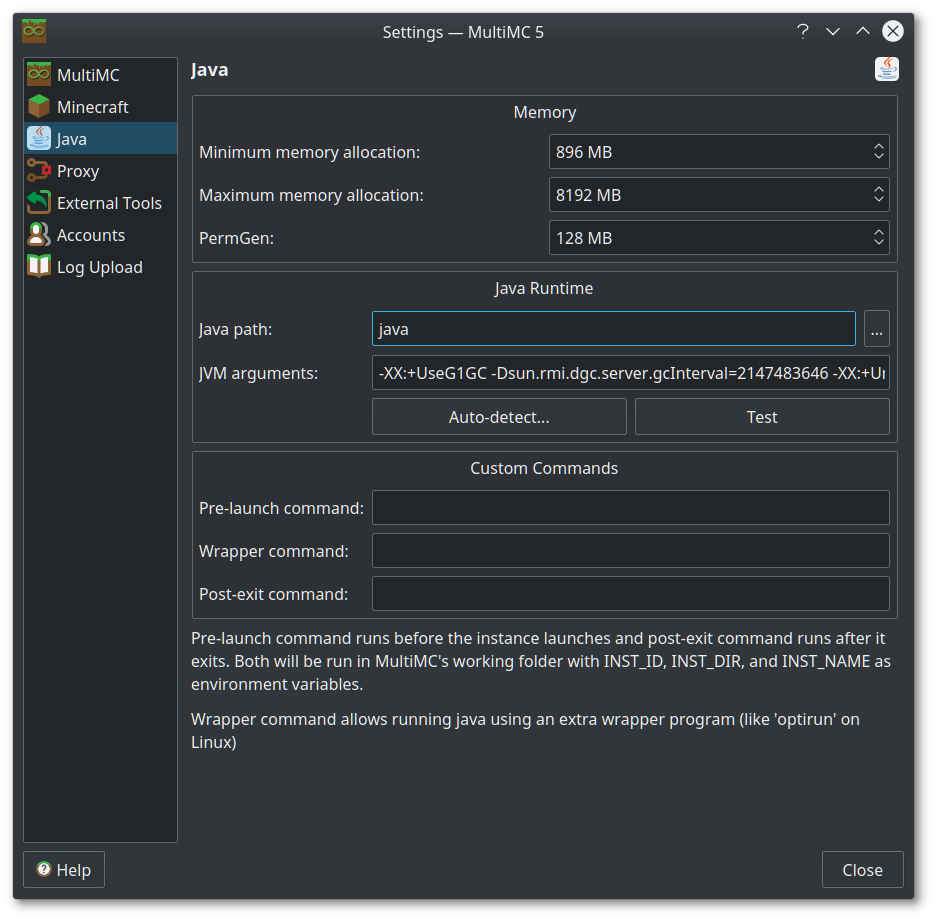Click the Java logo in the page header
The height and width of the screenshot is (921, 936).
(x=886, y=69)
